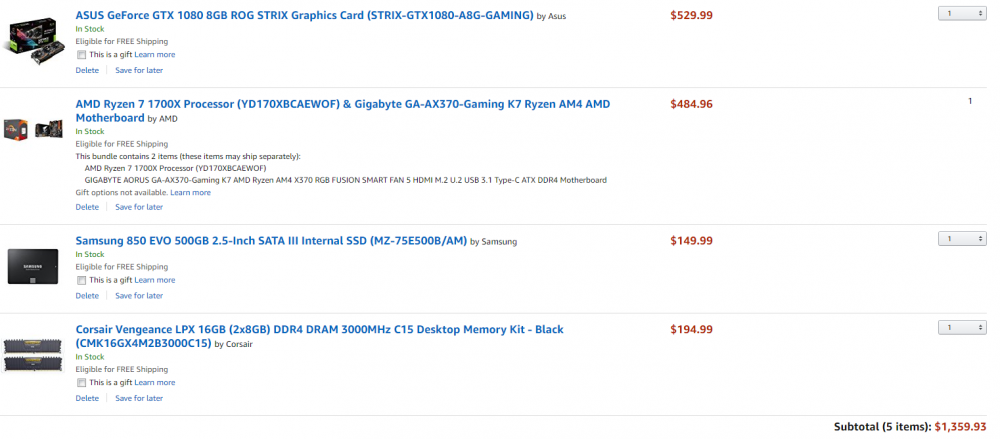Open the Samsung 850 EVO 500GB product link
The height and width of the screenshot is (439, 1000).
click(271, 241)
